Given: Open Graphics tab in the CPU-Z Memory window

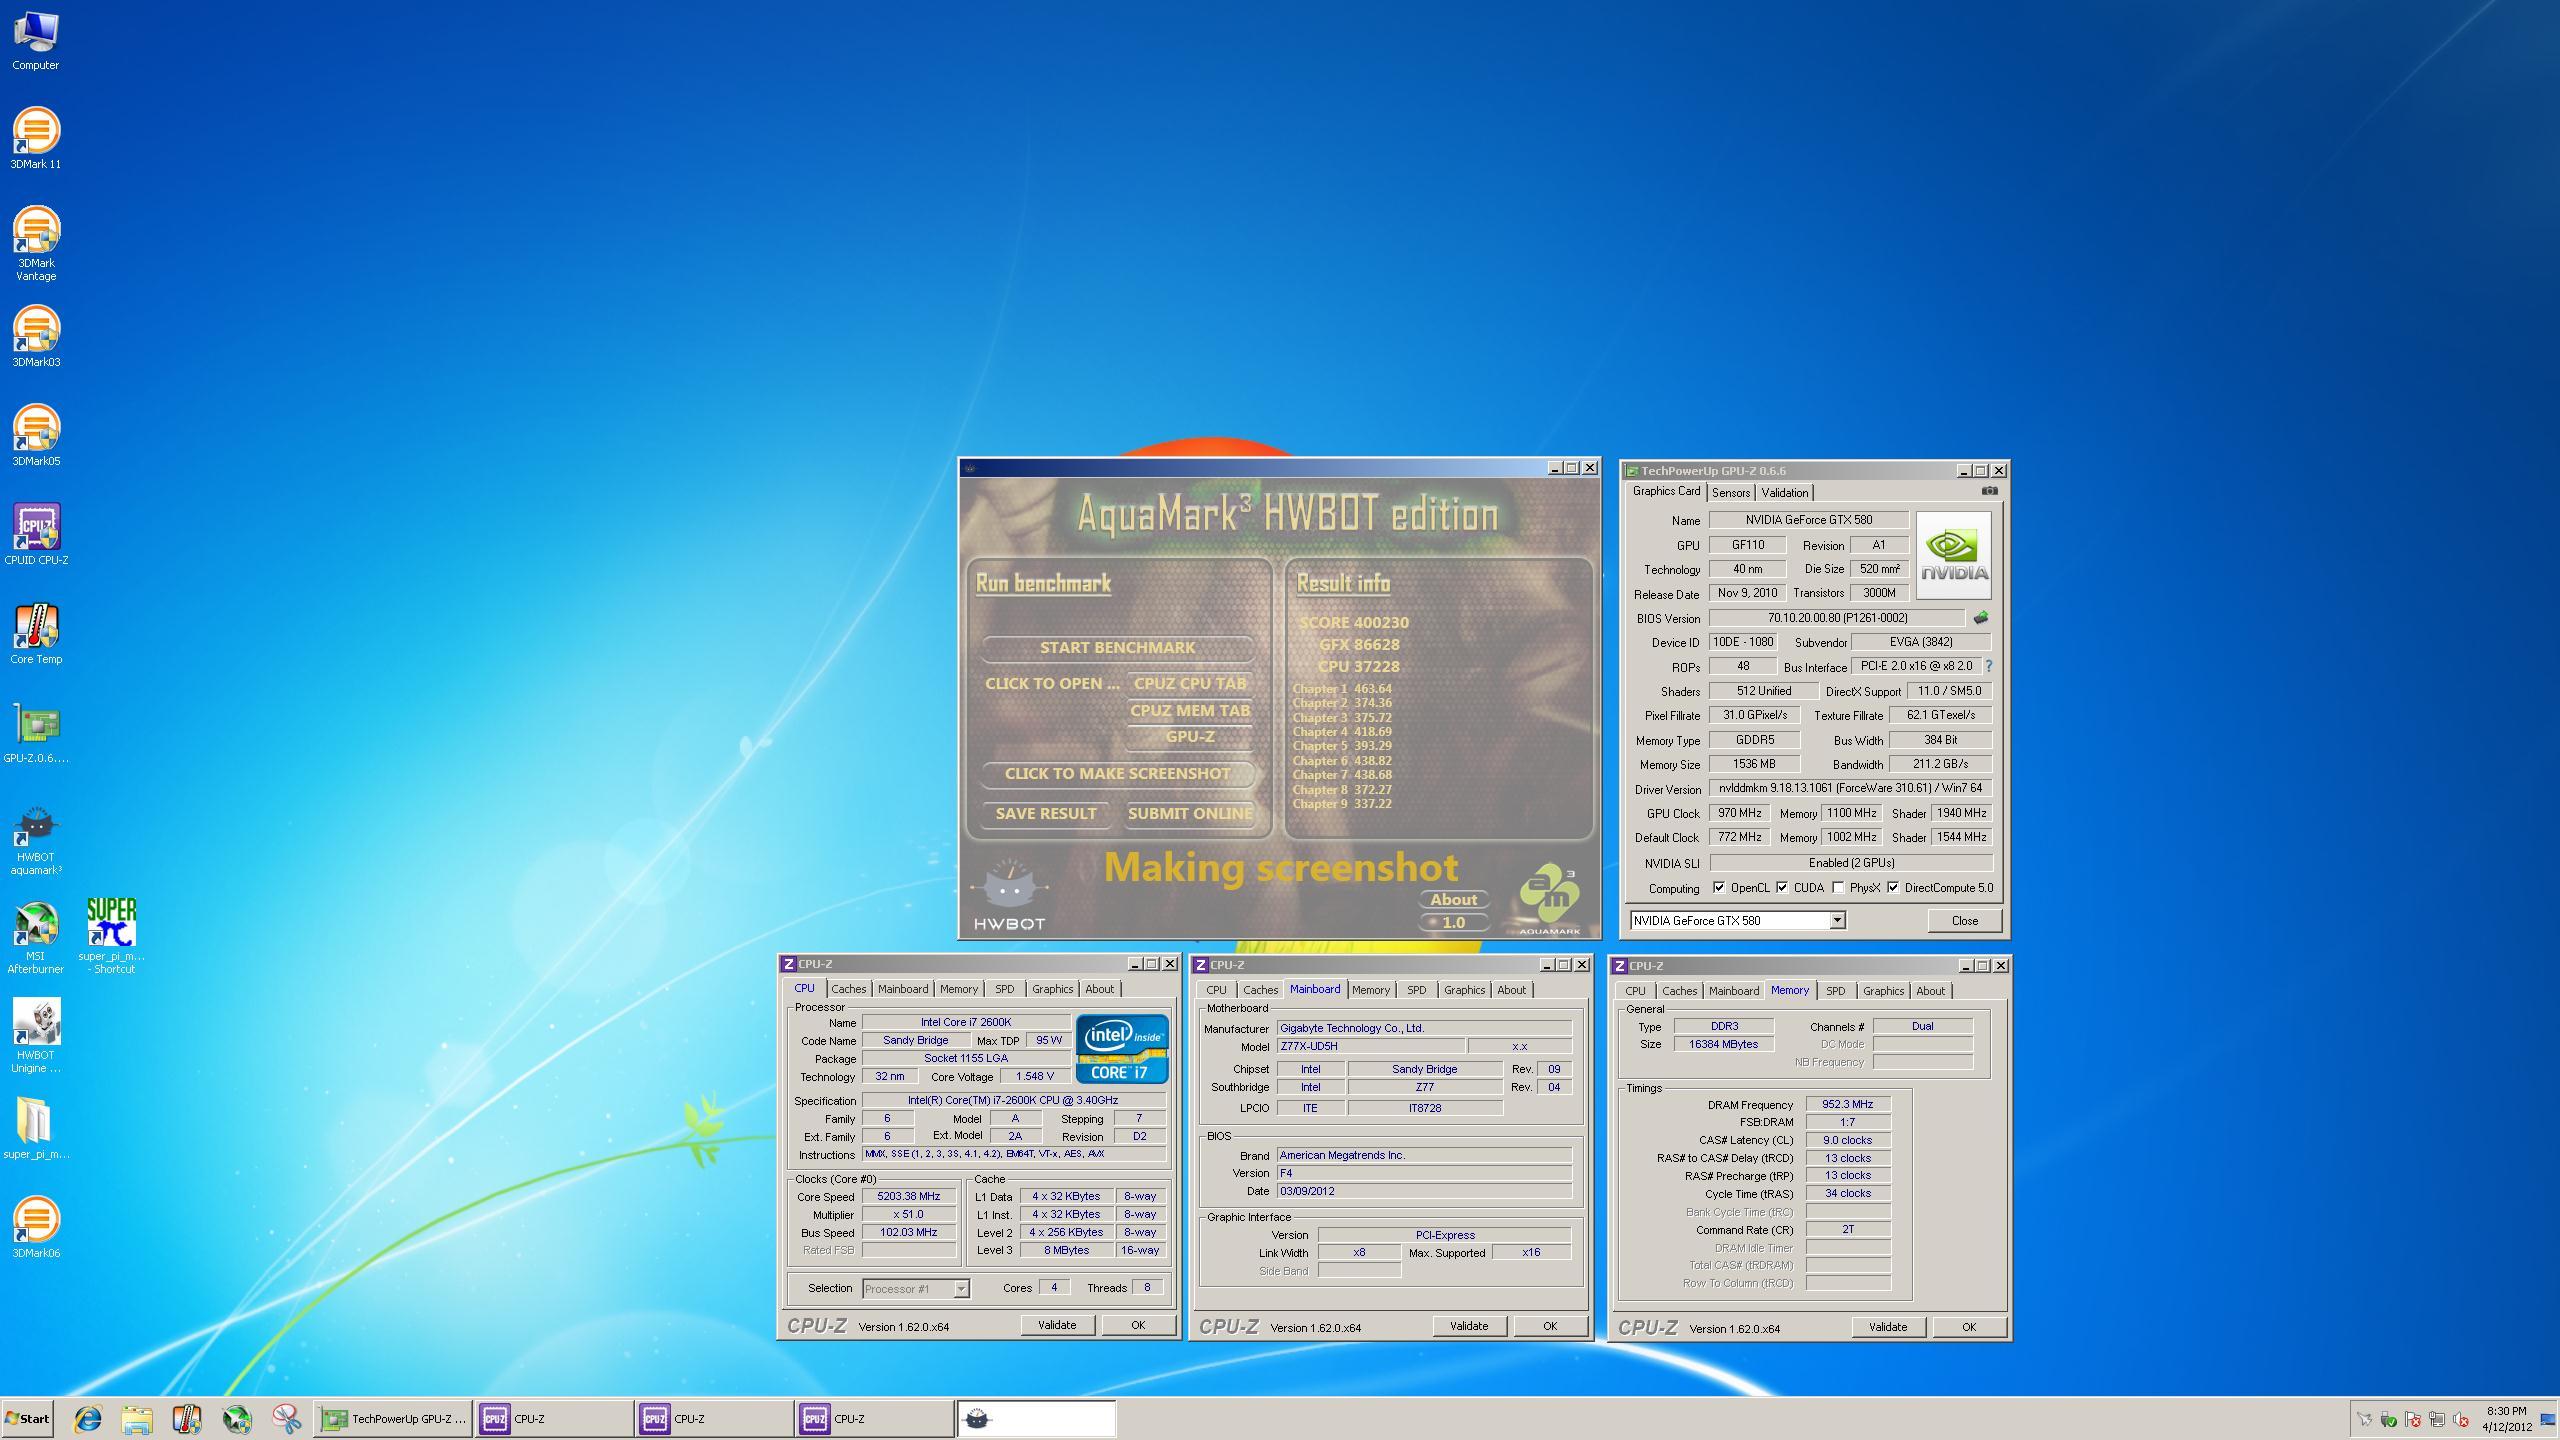Looking at the screenshot, I should (x=1883, y=991).
